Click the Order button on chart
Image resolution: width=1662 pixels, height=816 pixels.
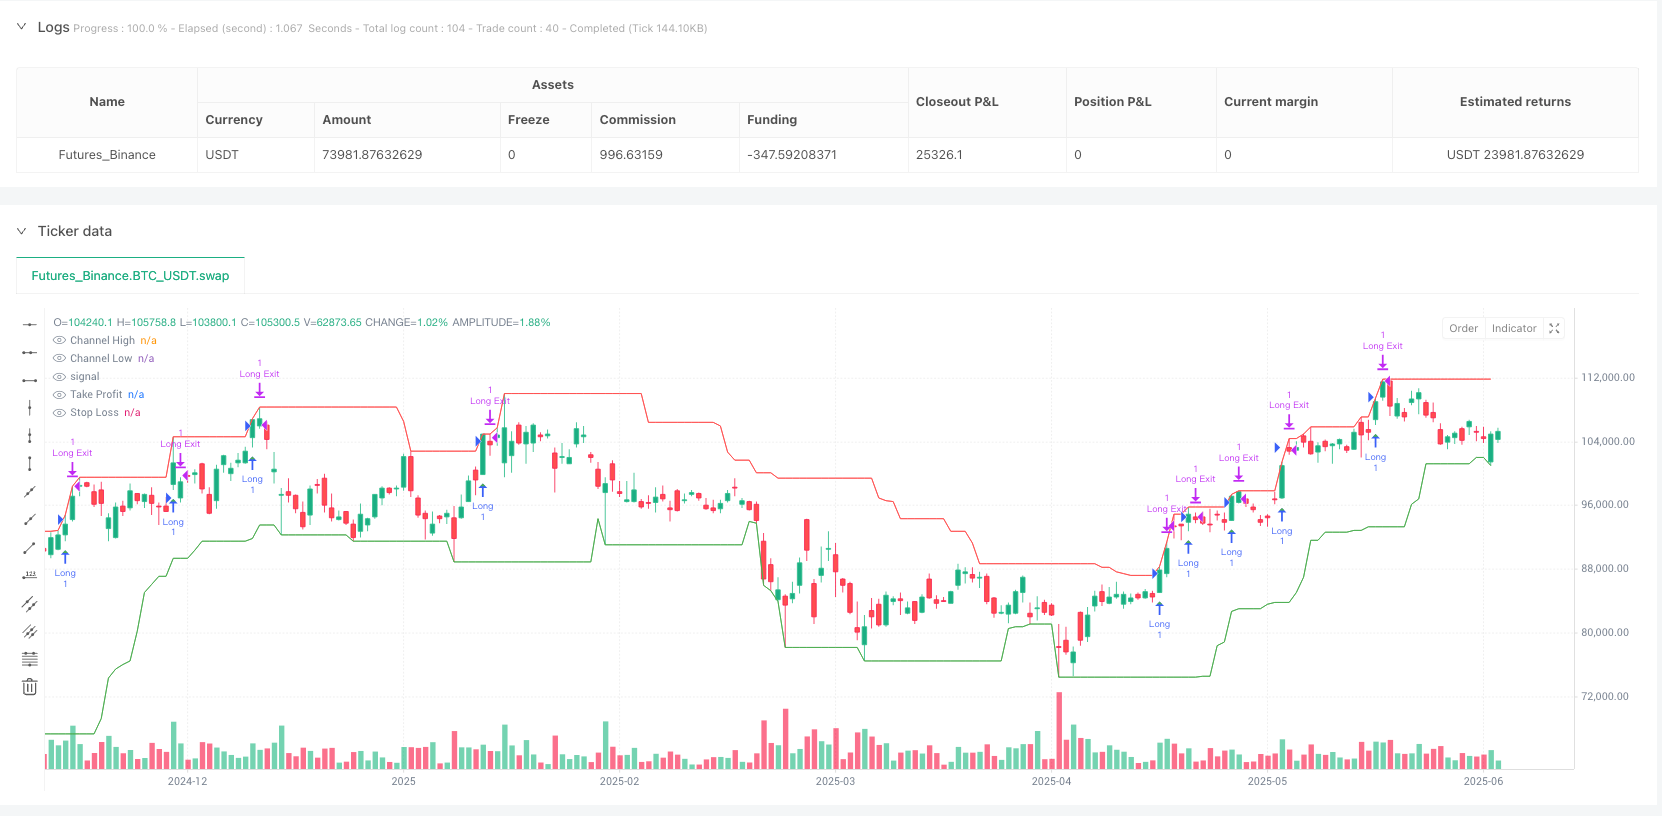(x=1463, y=328)
